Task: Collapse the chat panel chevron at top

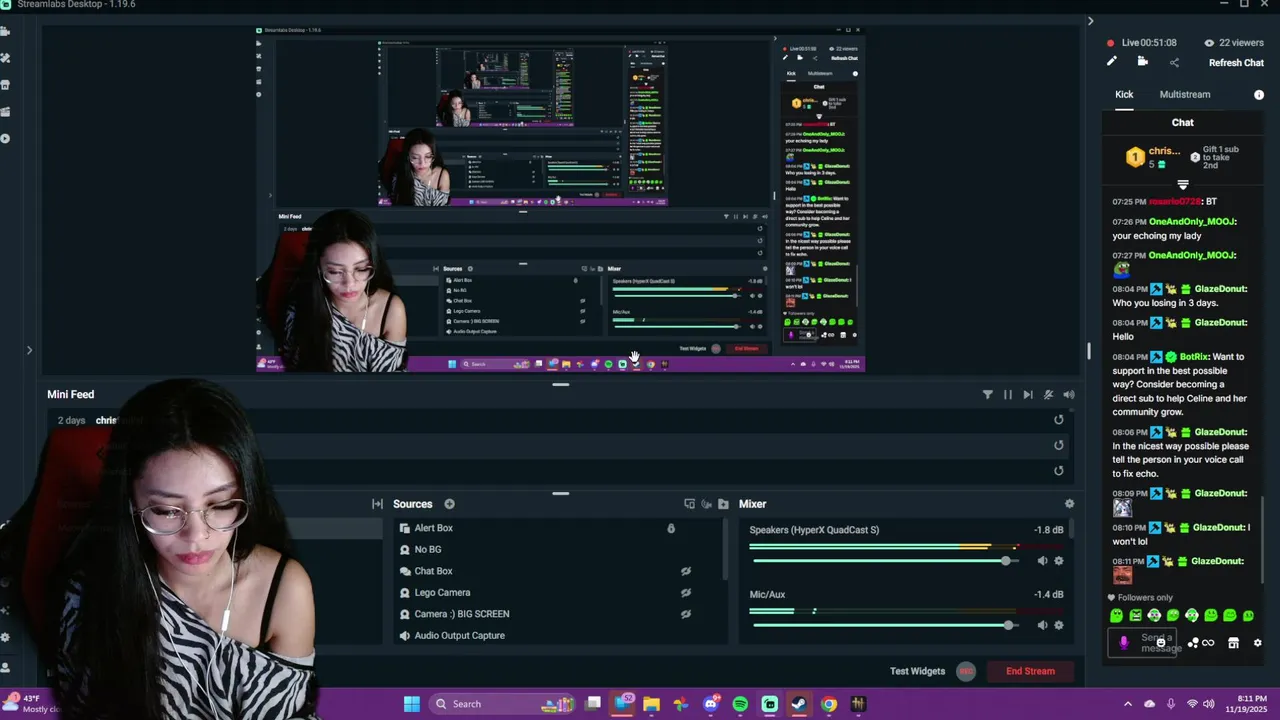Action: pos(1090,21)
